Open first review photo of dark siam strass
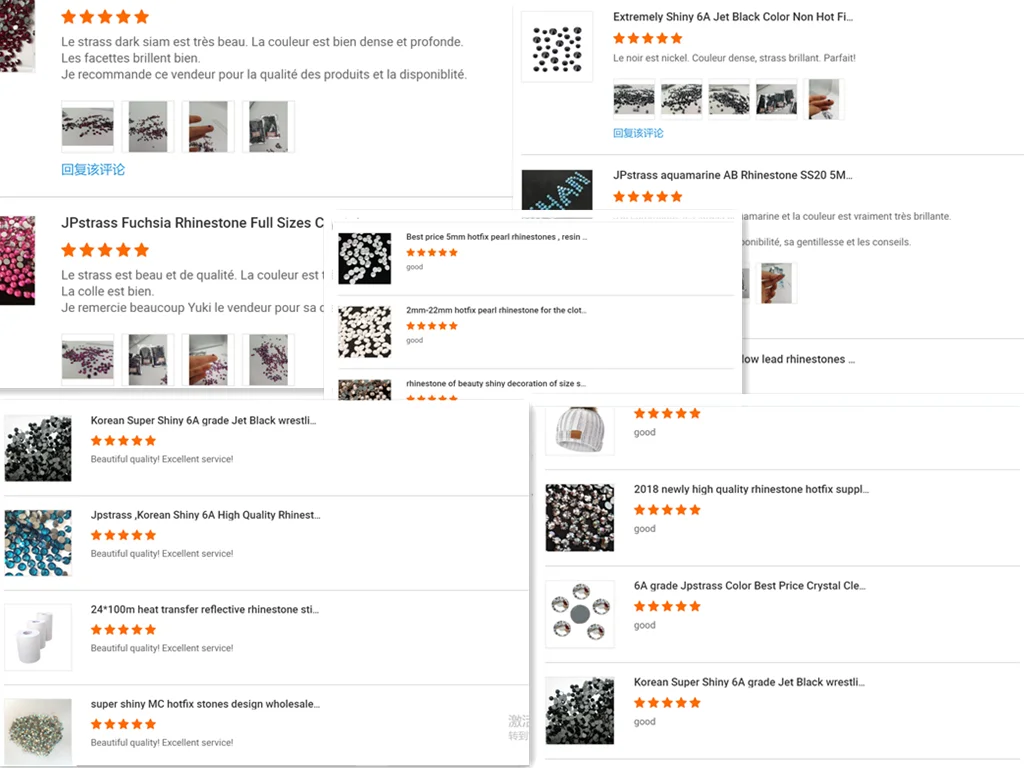This screenshot has width=1024, height=768. pyautogui.click(x=88, y=127)
